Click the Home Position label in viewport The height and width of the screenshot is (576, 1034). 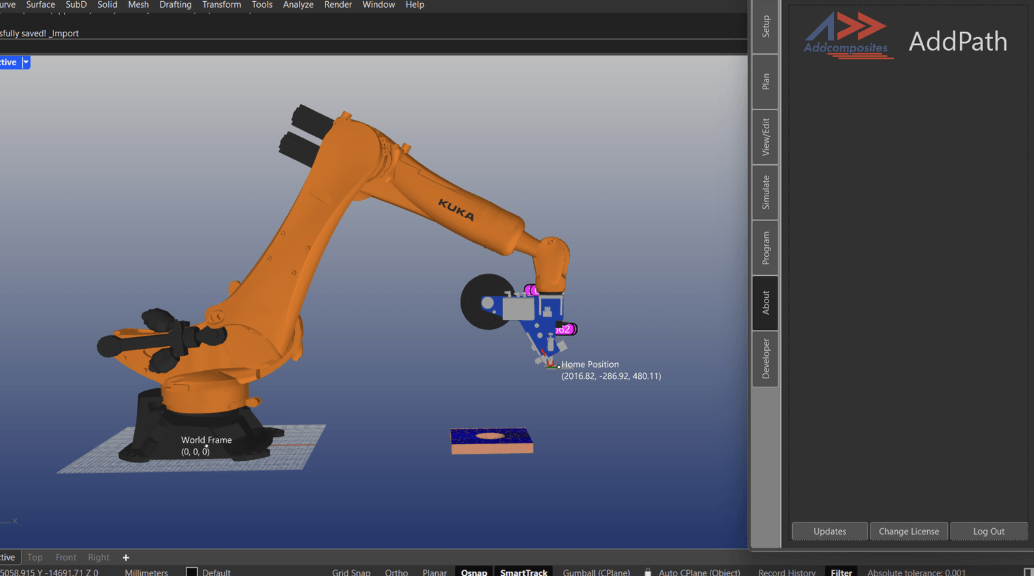pyautogui.click(x=590, y=364)
